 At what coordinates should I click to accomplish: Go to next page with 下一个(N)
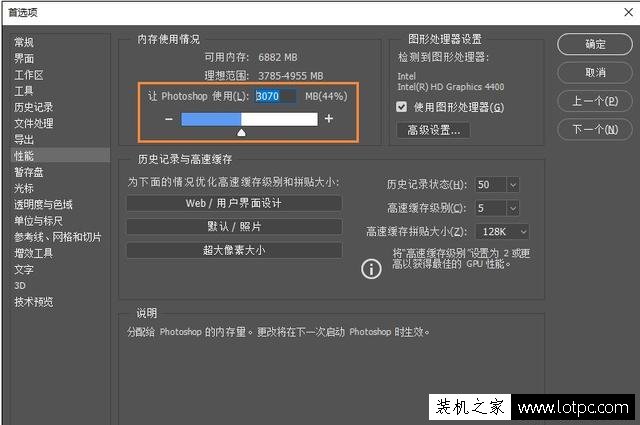tap(595, 130)
